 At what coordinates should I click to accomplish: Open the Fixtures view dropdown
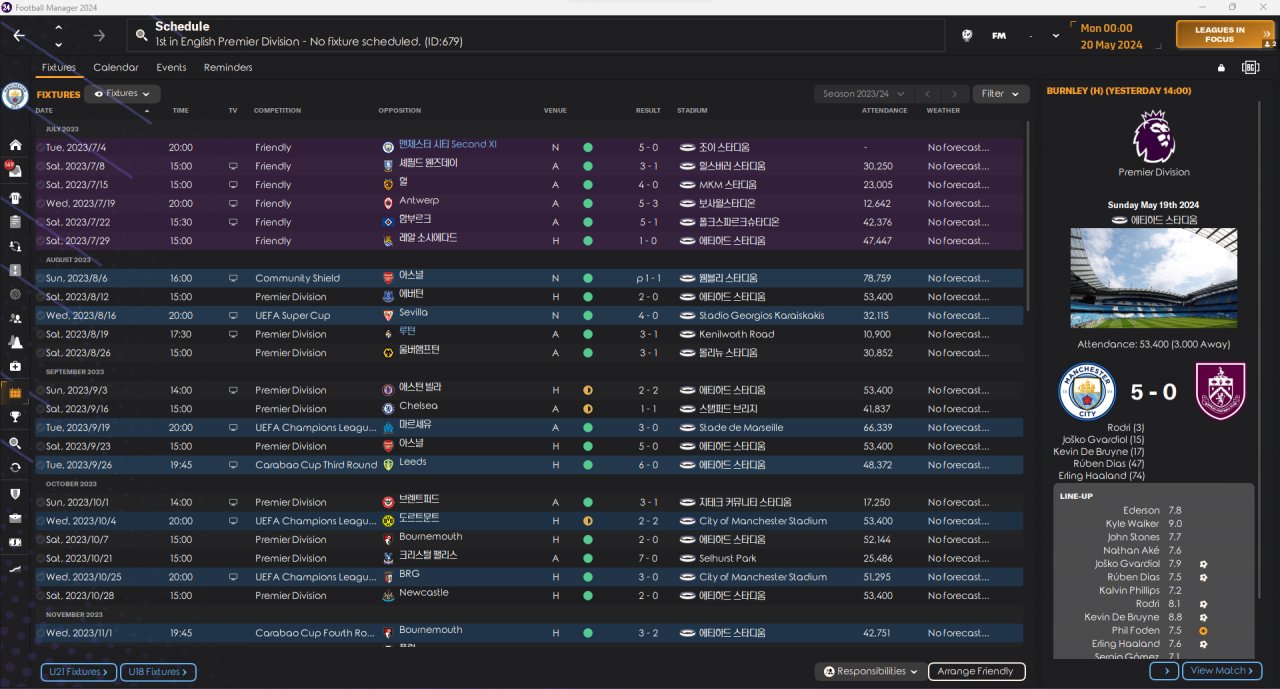[x=122, y=94]
